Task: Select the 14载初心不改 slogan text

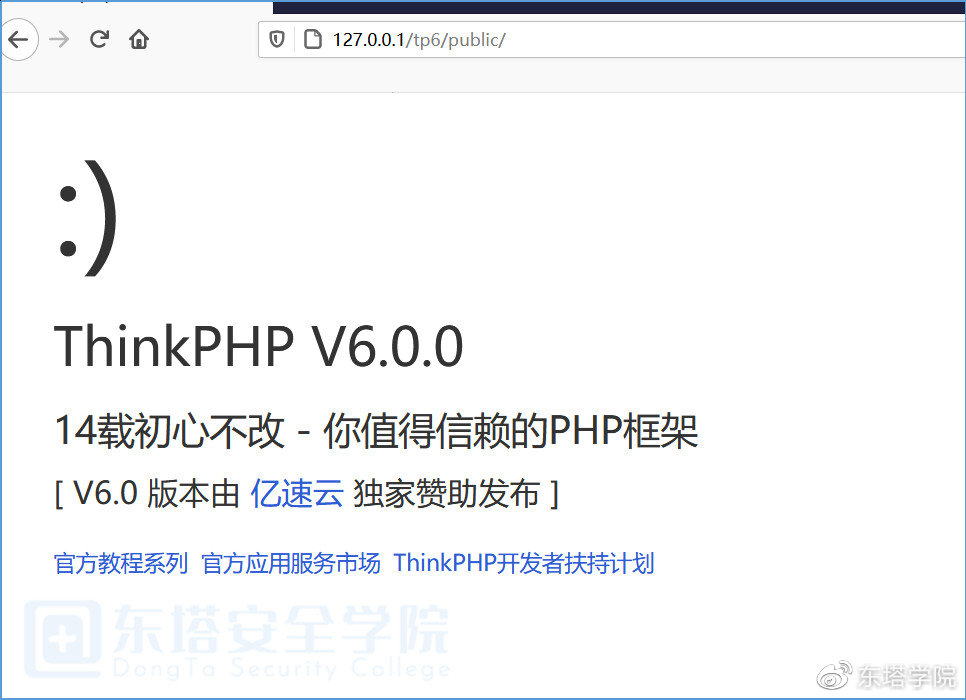Action: coord(169,431)
